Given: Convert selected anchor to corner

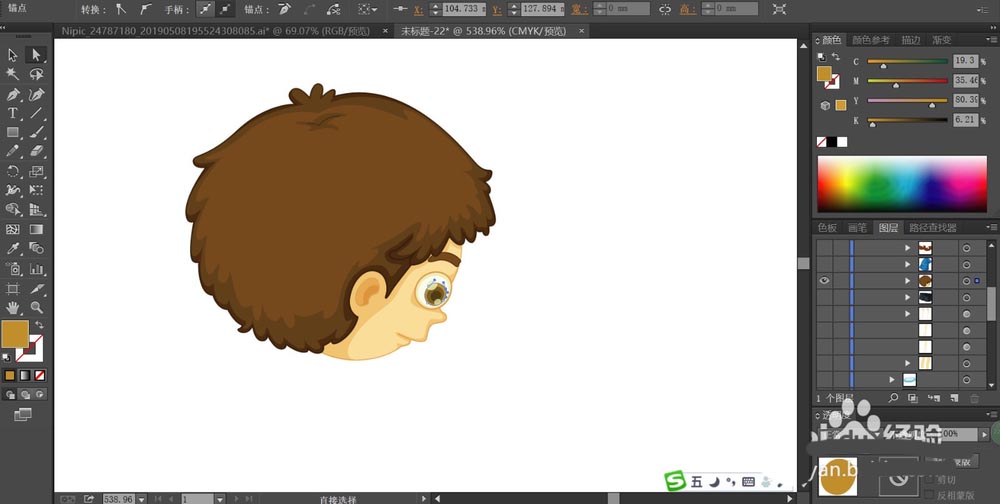Looking at the screenshot, I should coord(121,9).
